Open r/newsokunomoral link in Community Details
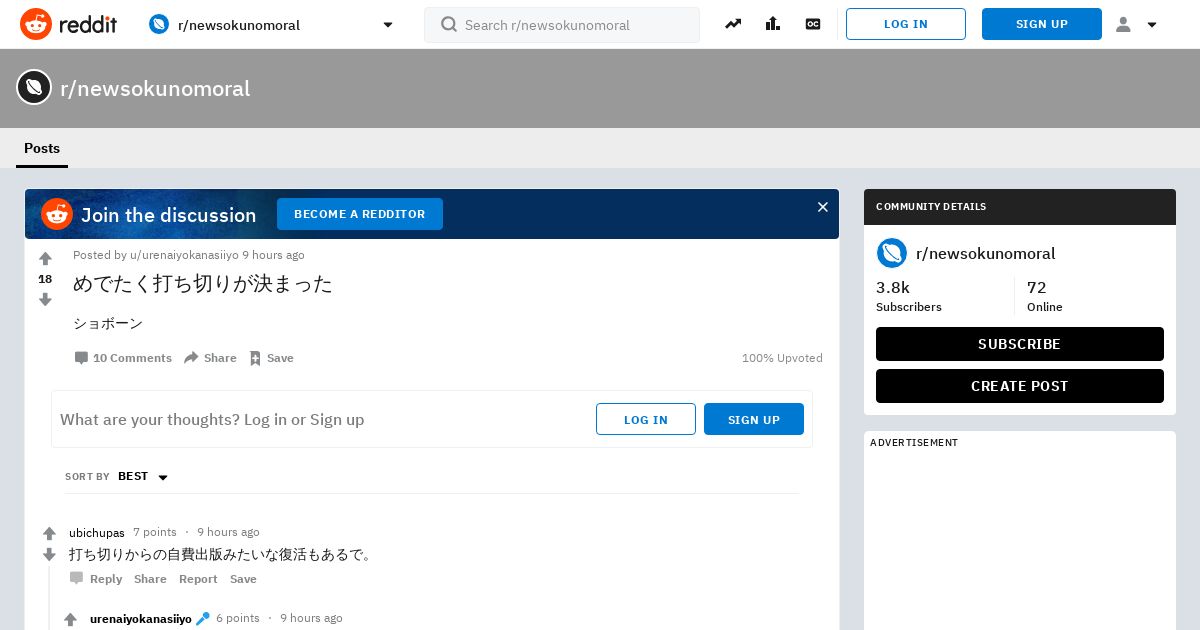 pos(986,254)
